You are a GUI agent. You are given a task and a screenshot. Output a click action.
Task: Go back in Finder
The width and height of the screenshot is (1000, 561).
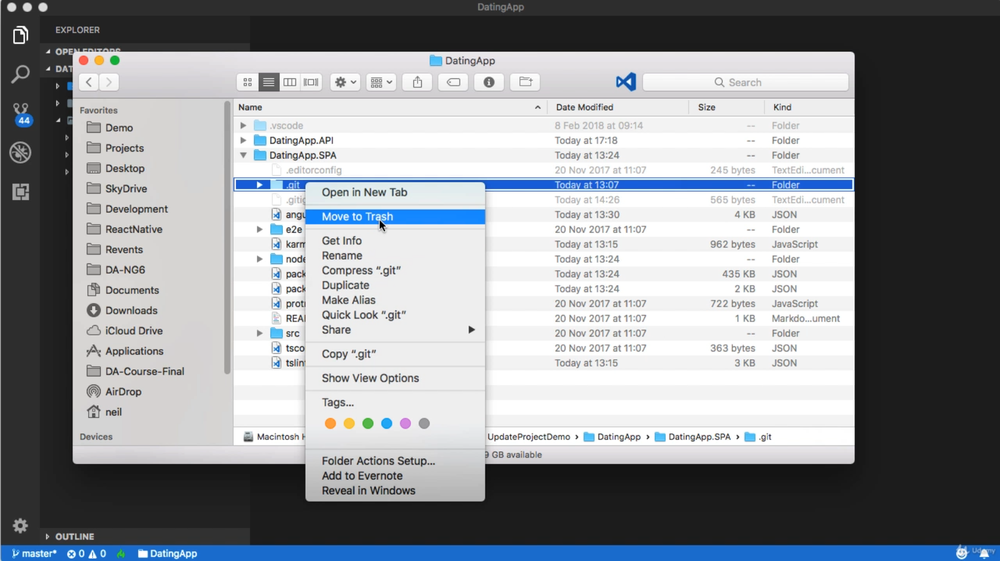click(89, 82)
